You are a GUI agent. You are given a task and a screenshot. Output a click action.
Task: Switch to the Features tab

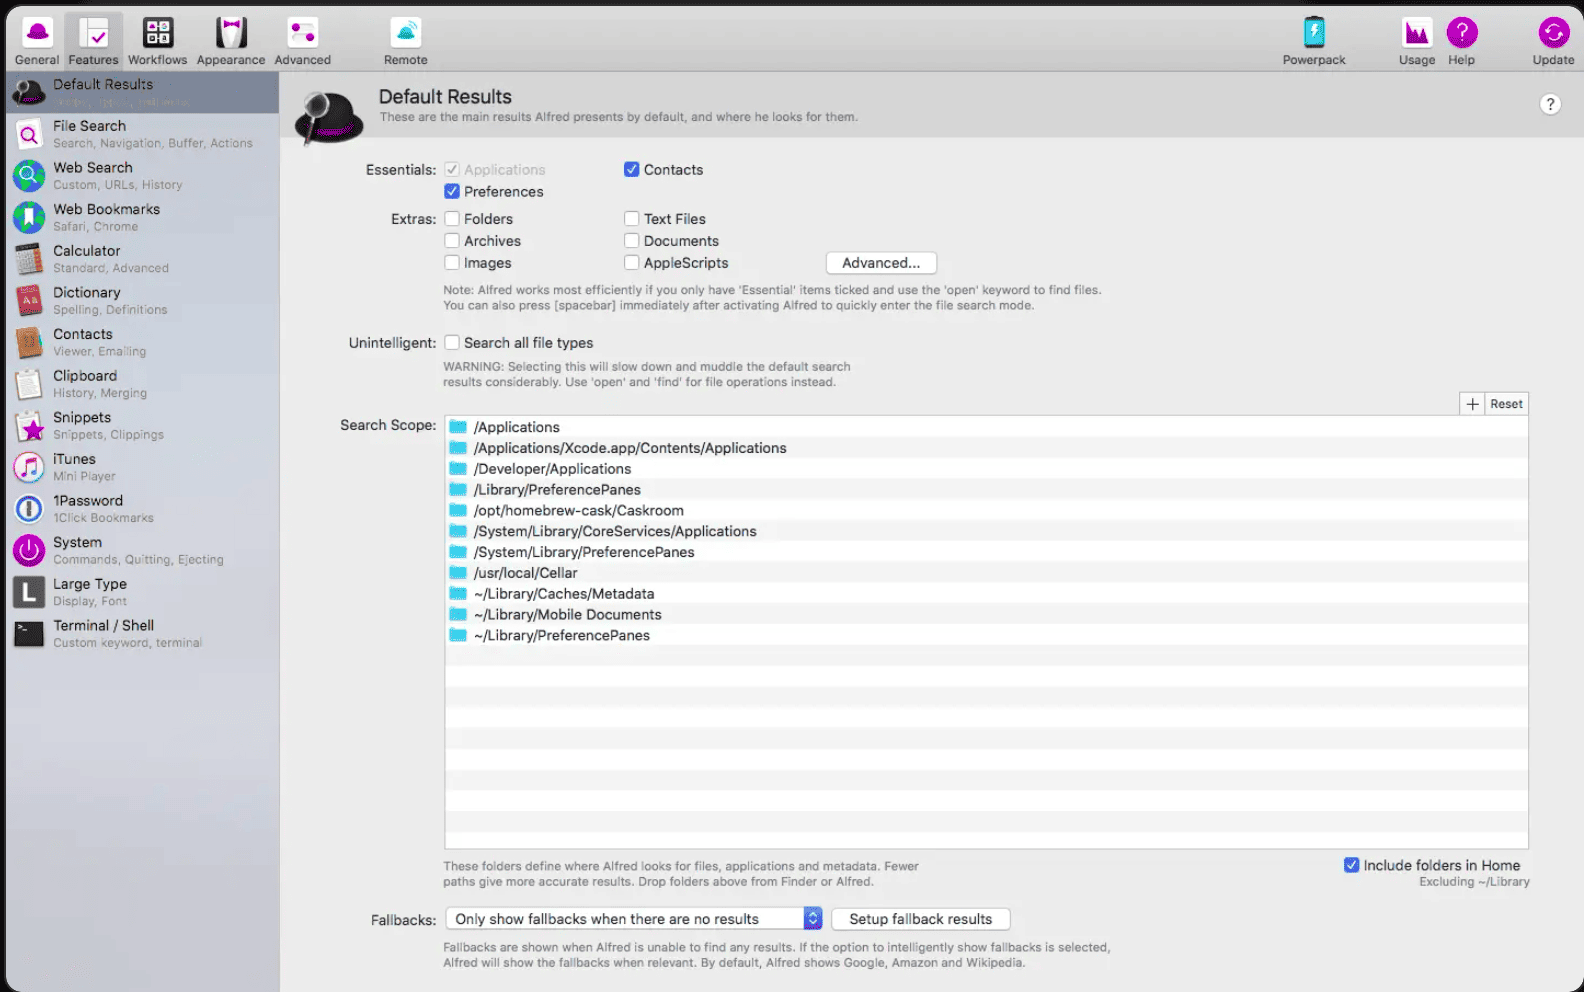pyautogui.click(x=93, y=41)
